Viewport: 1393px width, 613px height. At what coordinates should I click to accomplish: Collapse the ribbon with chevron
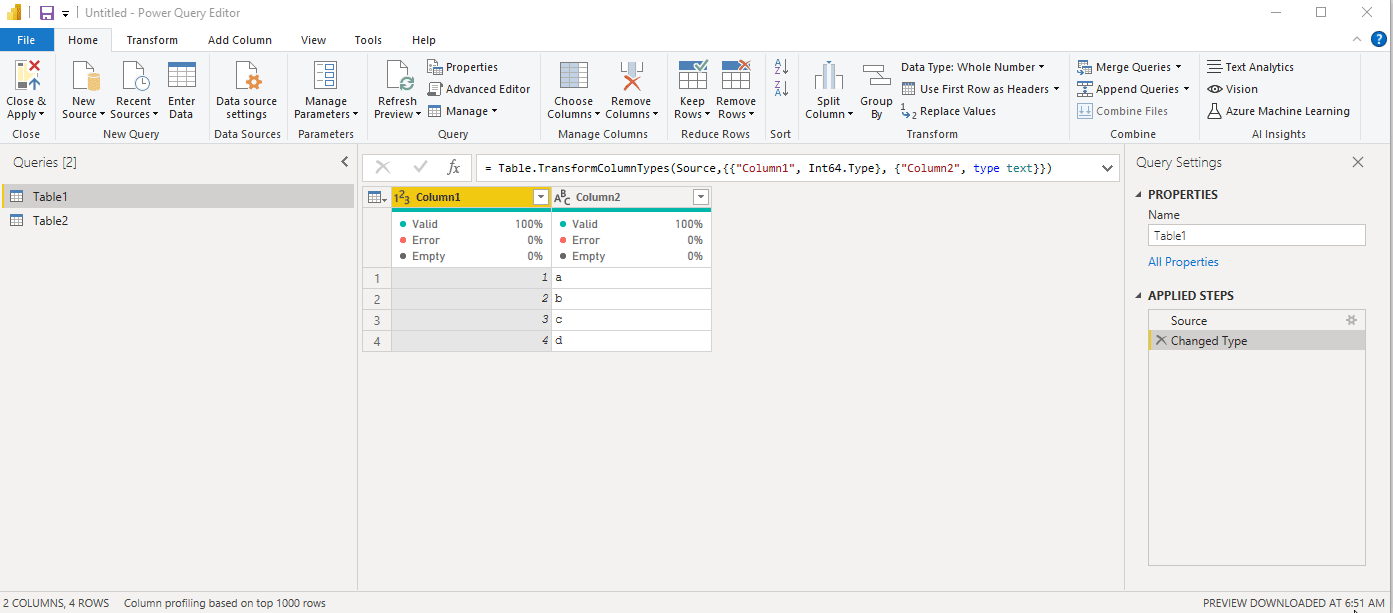[x=1357, y=40]
